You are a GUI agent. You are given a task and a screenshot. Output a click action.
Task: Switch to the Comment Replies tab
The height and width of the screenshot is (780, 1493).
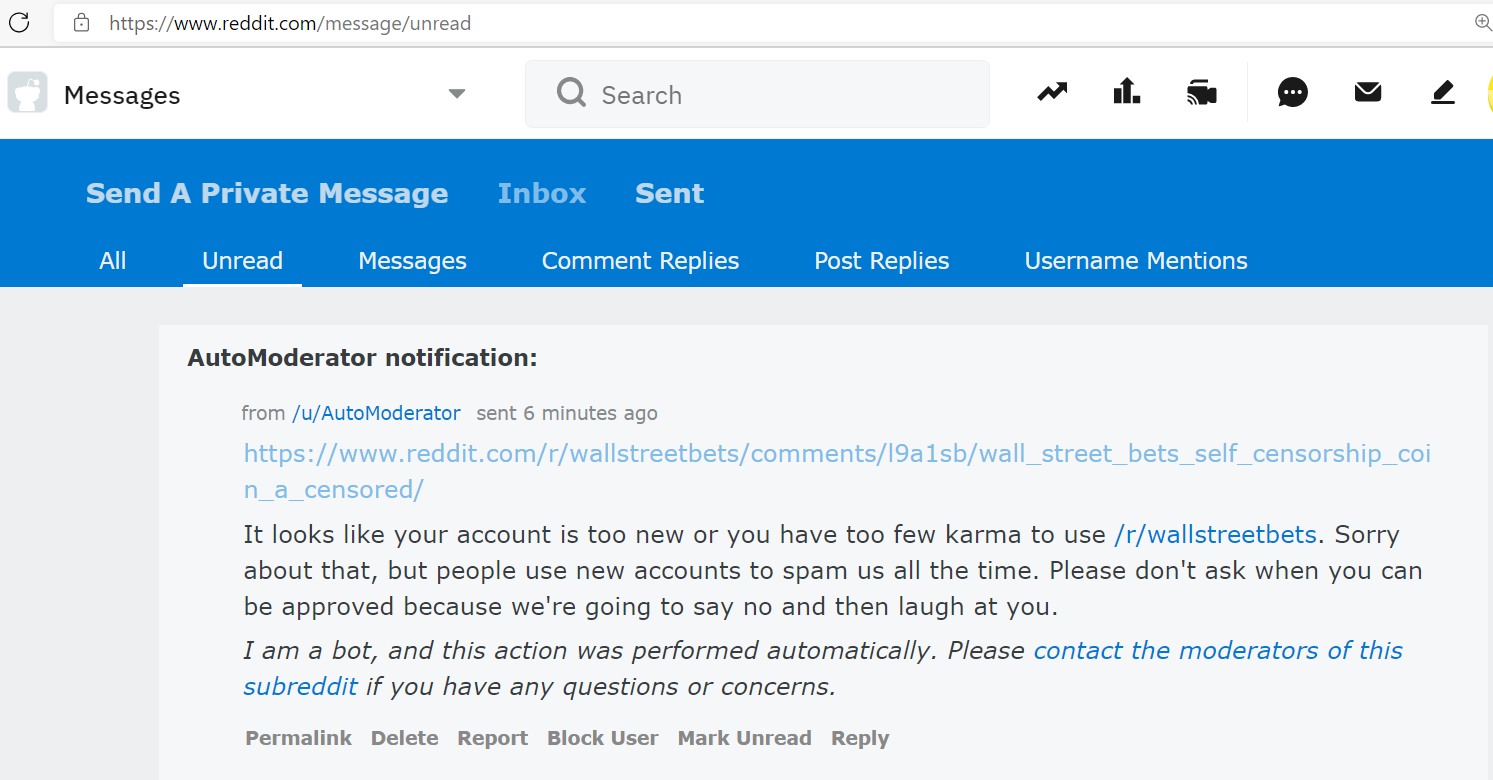640,261
